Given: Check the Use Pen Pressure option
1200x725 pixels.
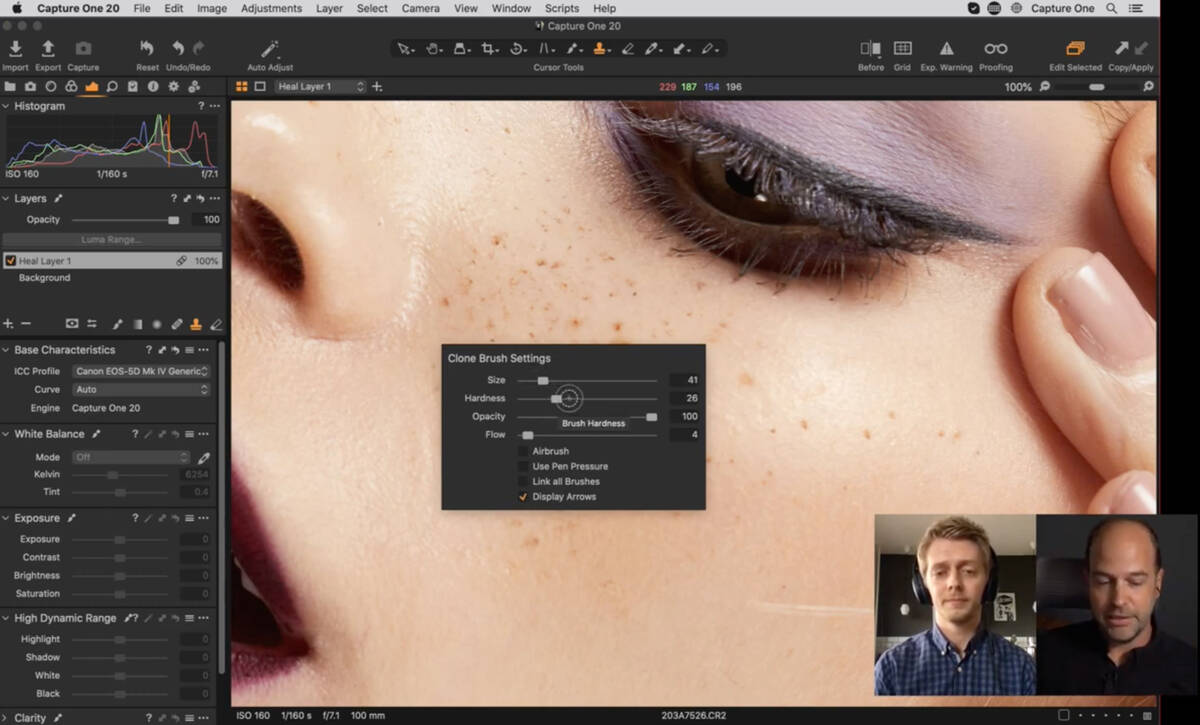Looking at the screenshot, I should click(523, 467).
